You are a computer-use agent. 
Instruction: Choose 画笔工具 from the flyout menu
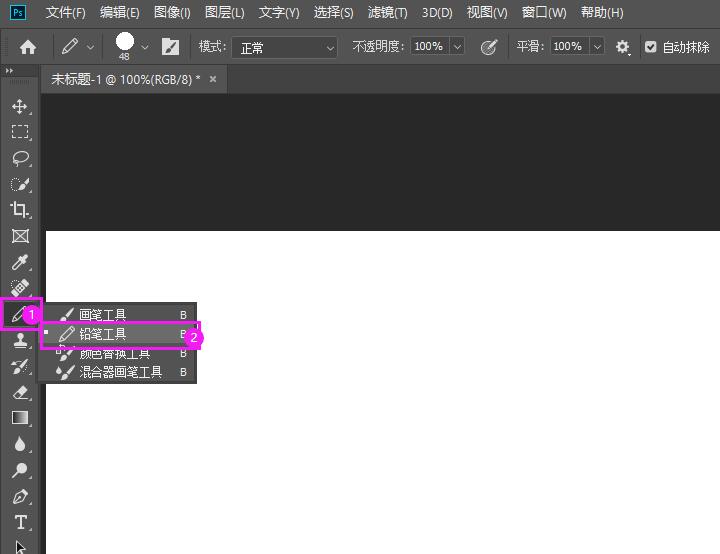pos(118,315)
